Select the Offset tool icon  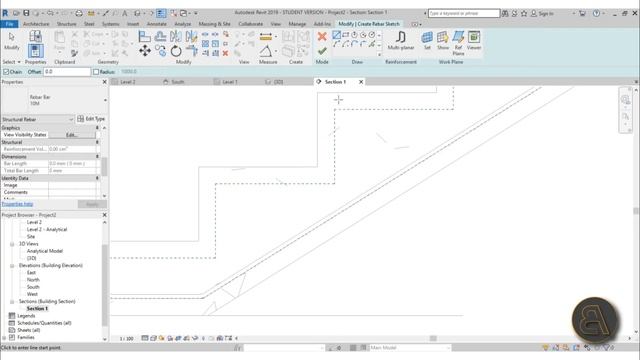tap(160, 36)
